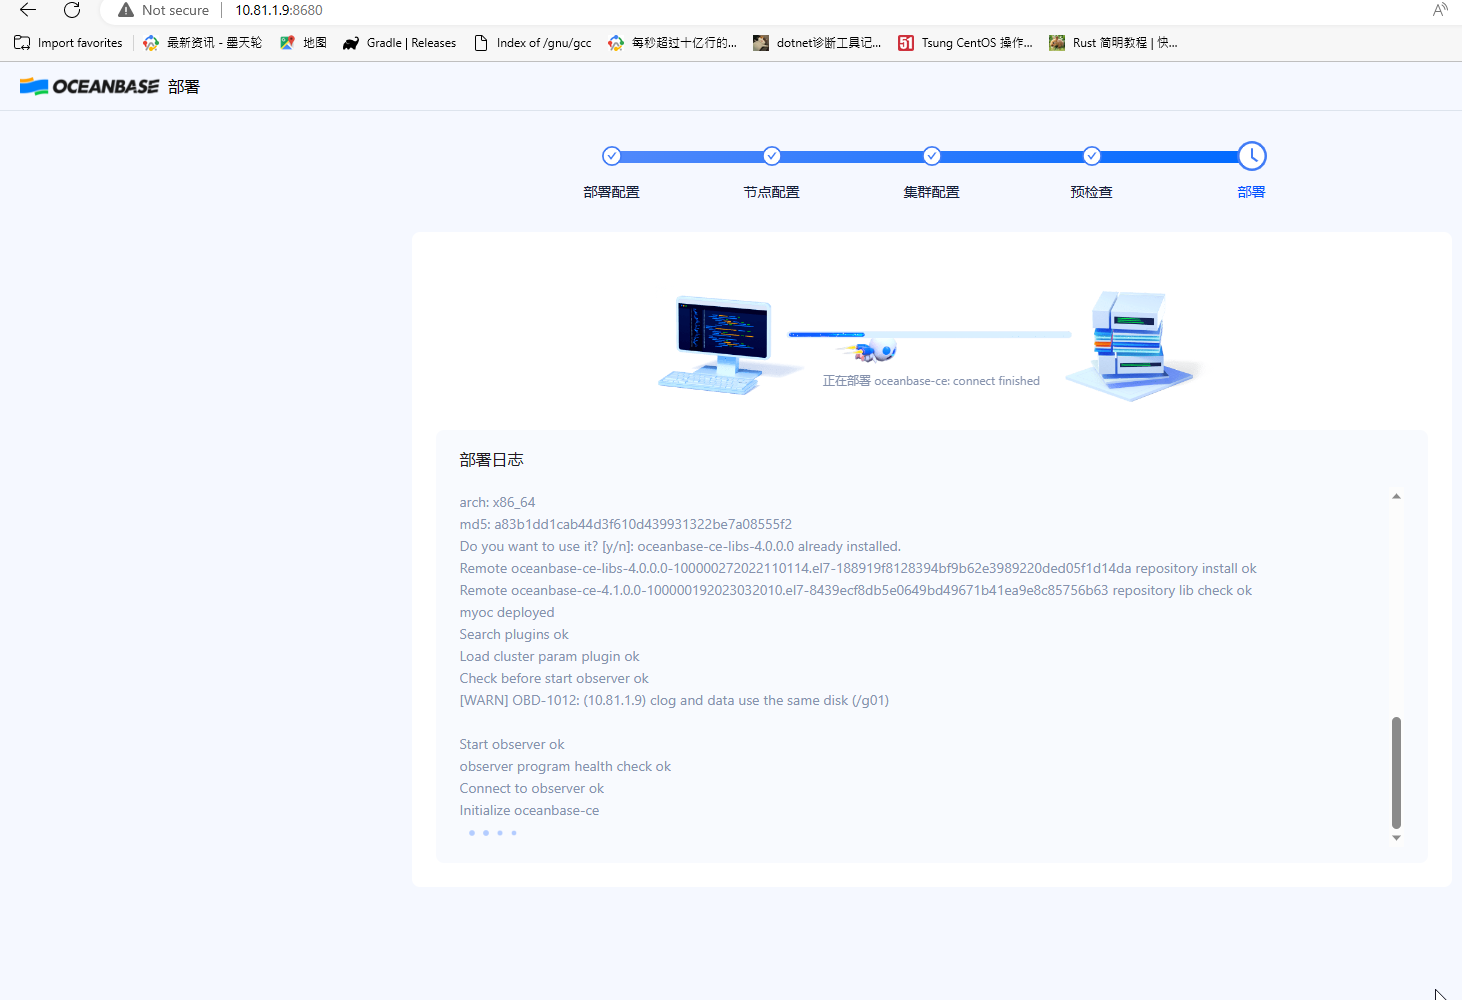Click the 'repository lib check ok' log line
The width and height of the screenshot is (1462, 1000).
pyautogui.click(x=856, y=590)
